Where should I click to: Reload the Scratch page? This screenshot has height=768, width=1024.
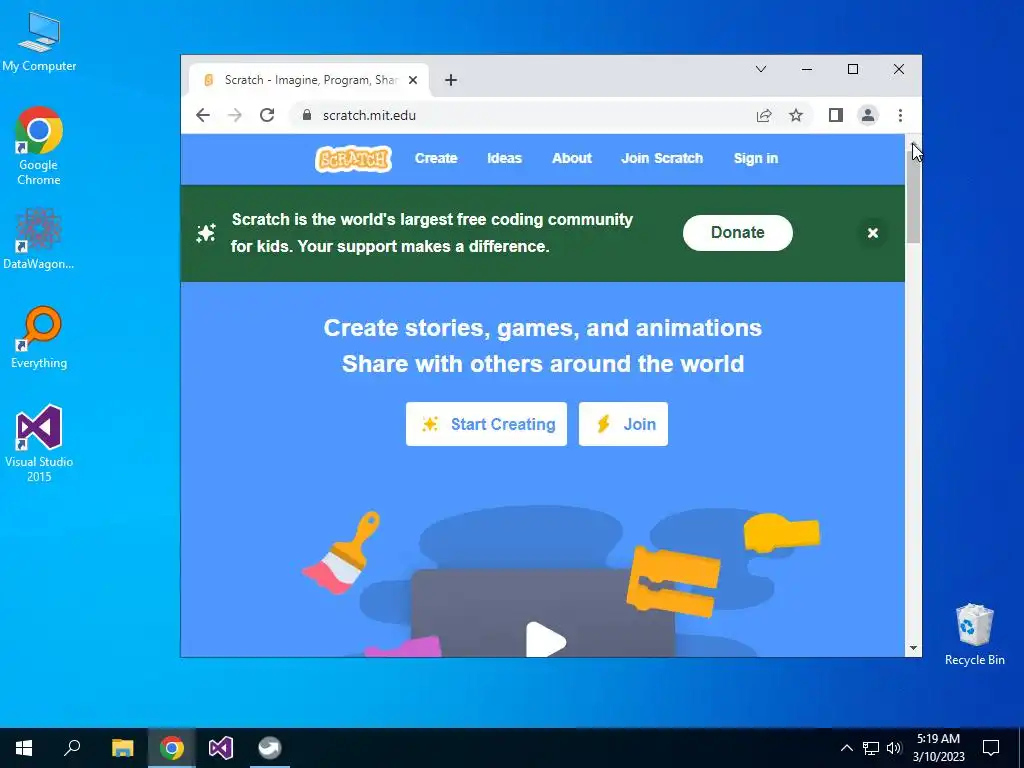click(x=266, y=116)
